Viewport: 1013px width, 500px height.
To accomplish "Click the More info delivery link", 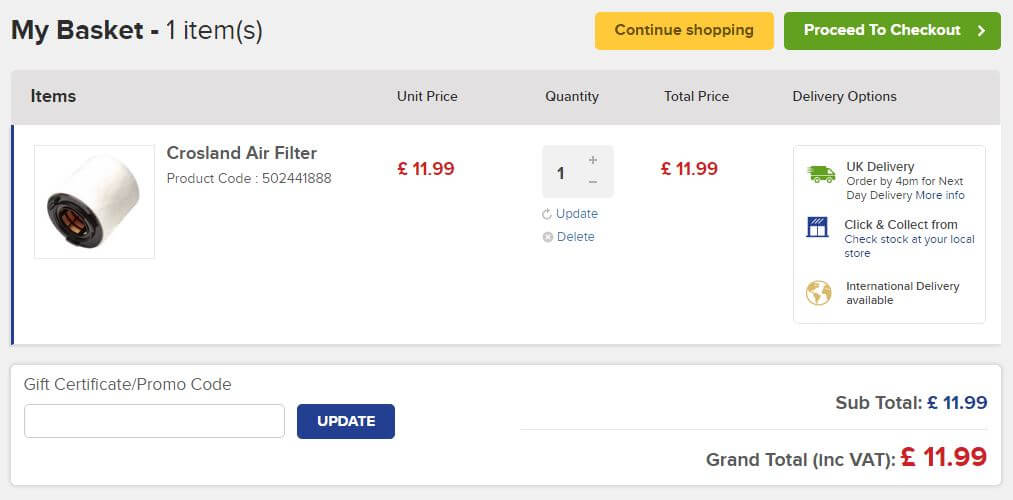I will pyautogui.click(x=940, y=195).
